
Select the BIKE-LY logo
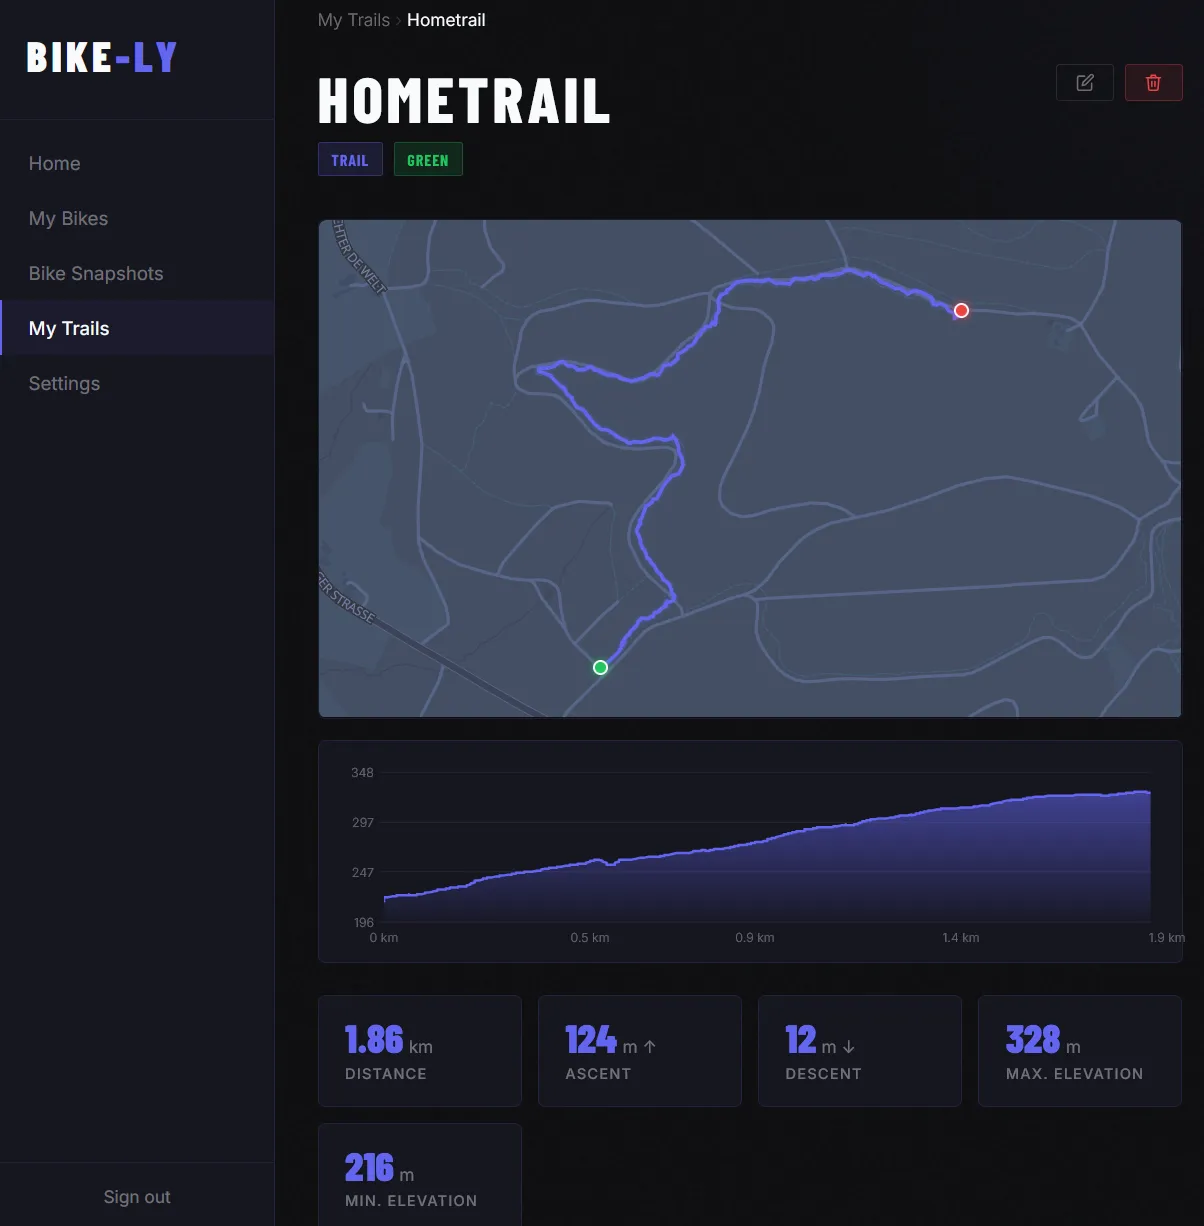pos(101,57)
